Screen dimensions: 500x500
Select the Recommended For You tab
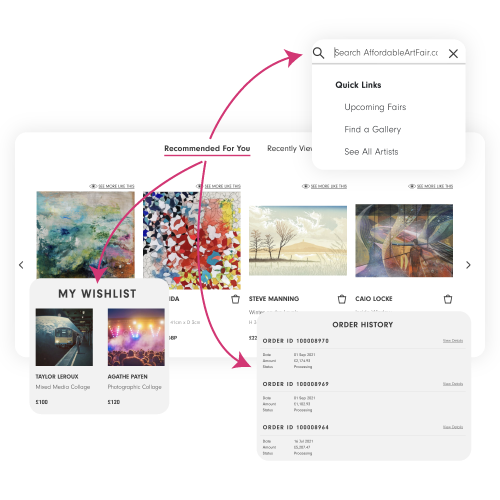pos(207,149)
